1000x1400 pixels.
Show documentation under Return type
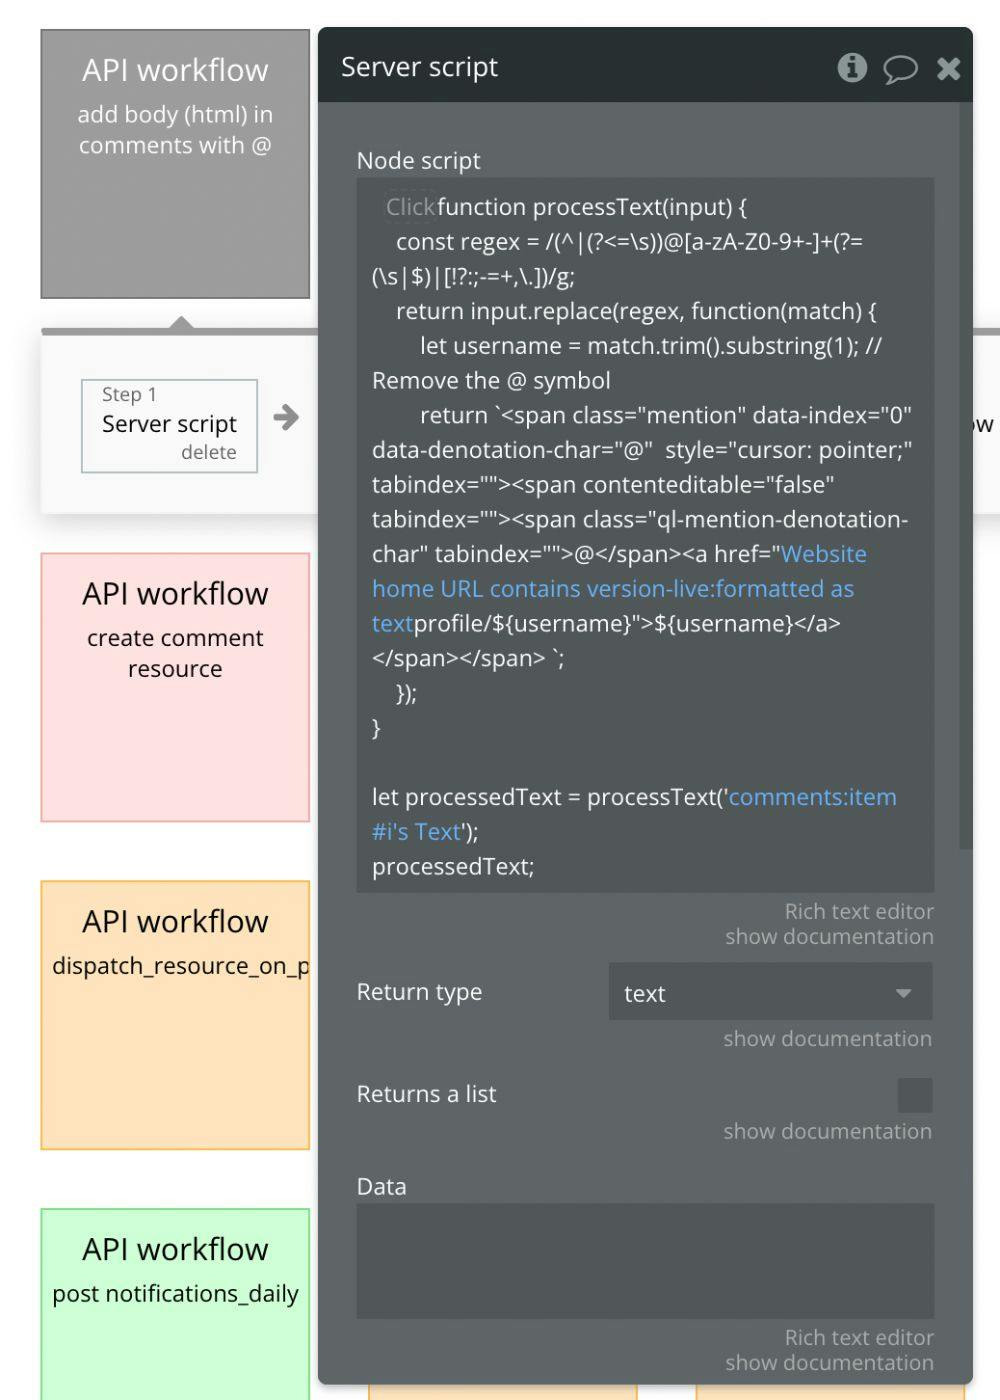[827, 1038]
